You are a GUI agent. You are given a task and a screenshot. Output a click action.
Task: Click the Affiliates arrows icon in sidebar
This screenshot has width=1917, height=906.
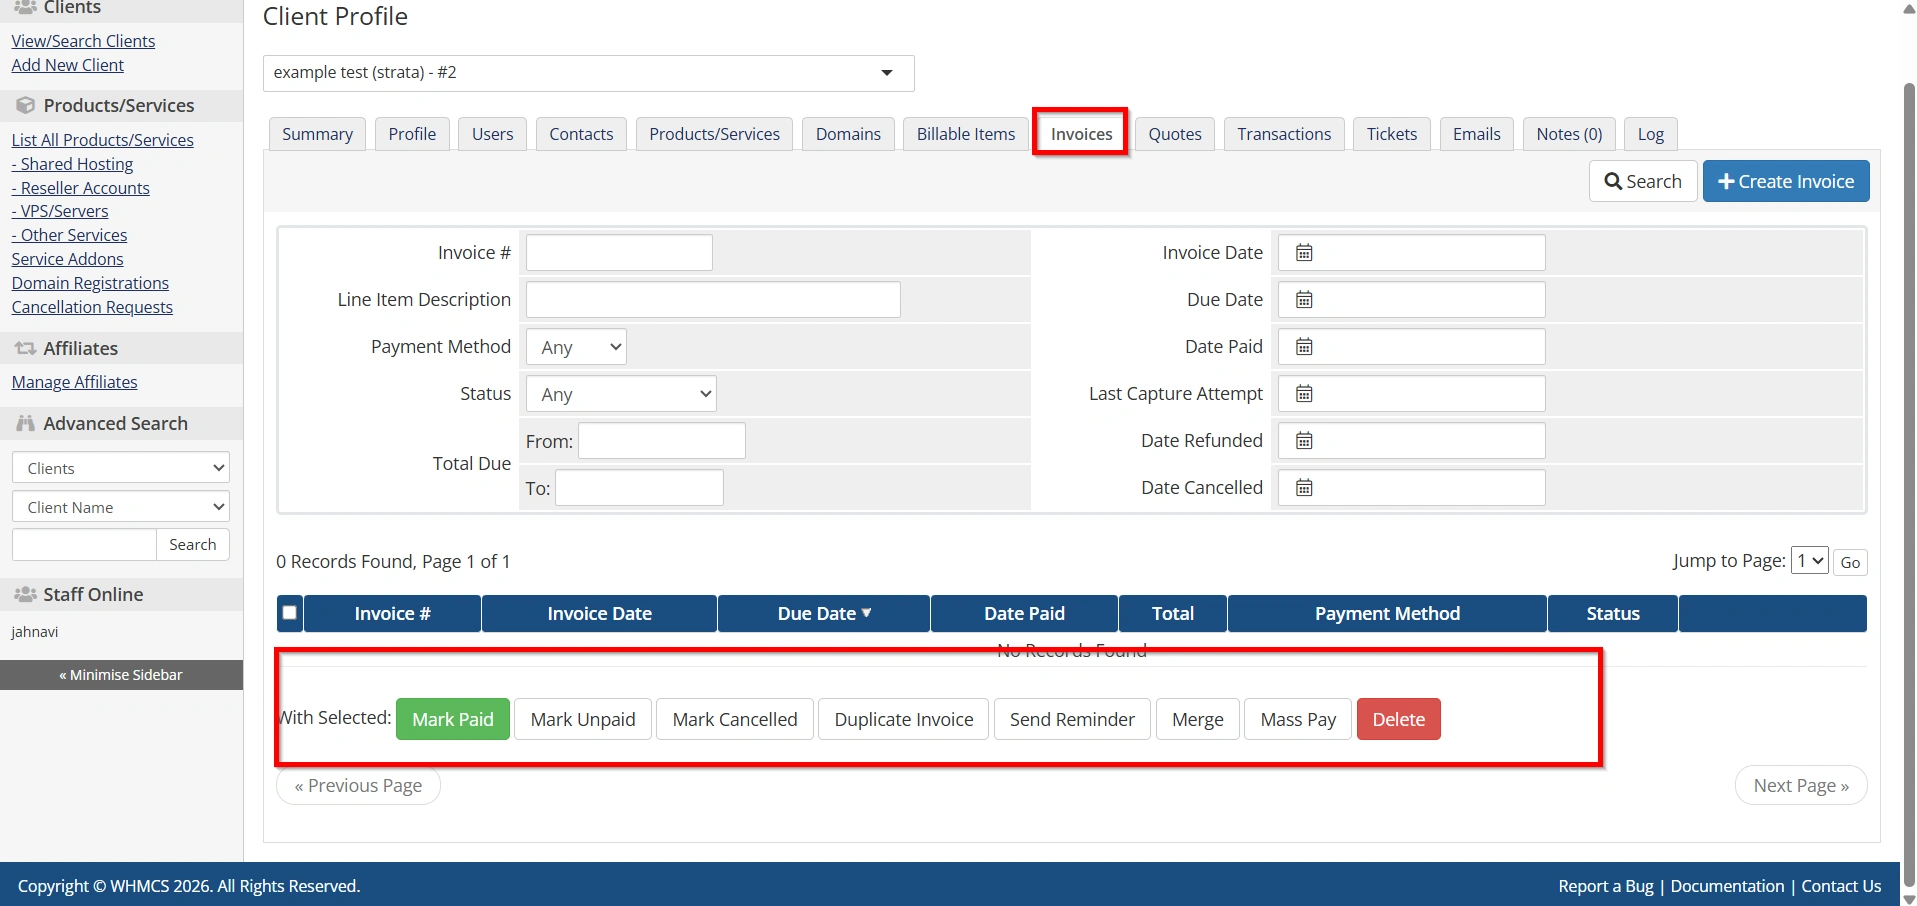coord(25,348)
